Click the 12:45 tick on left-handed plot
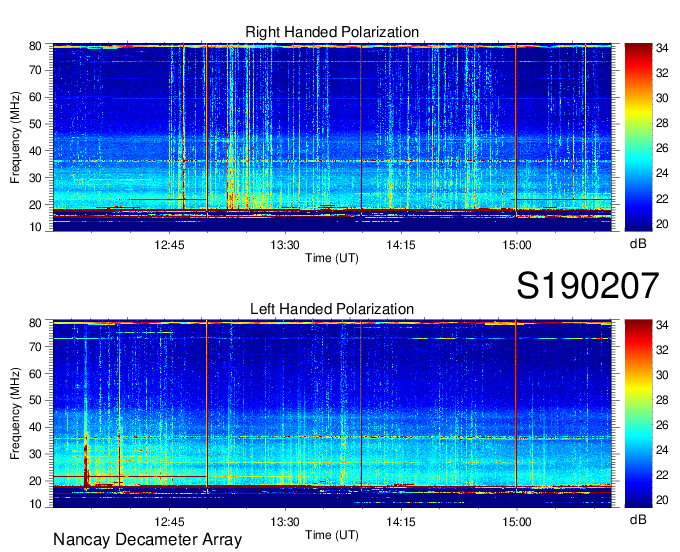This screenshot has height=552, width=680. 169,522
